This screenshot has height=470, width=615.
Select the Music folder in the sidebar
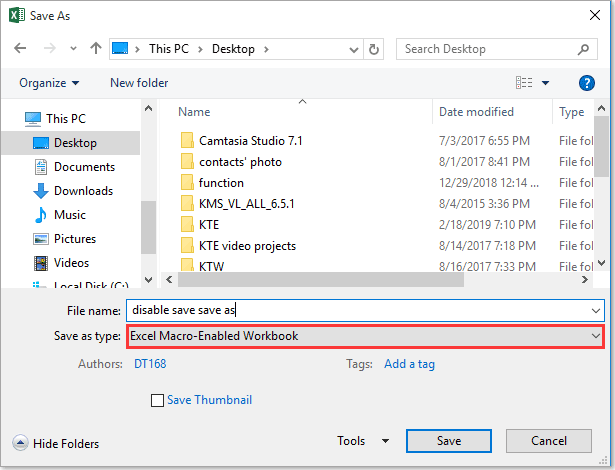(x=69, y=215)
